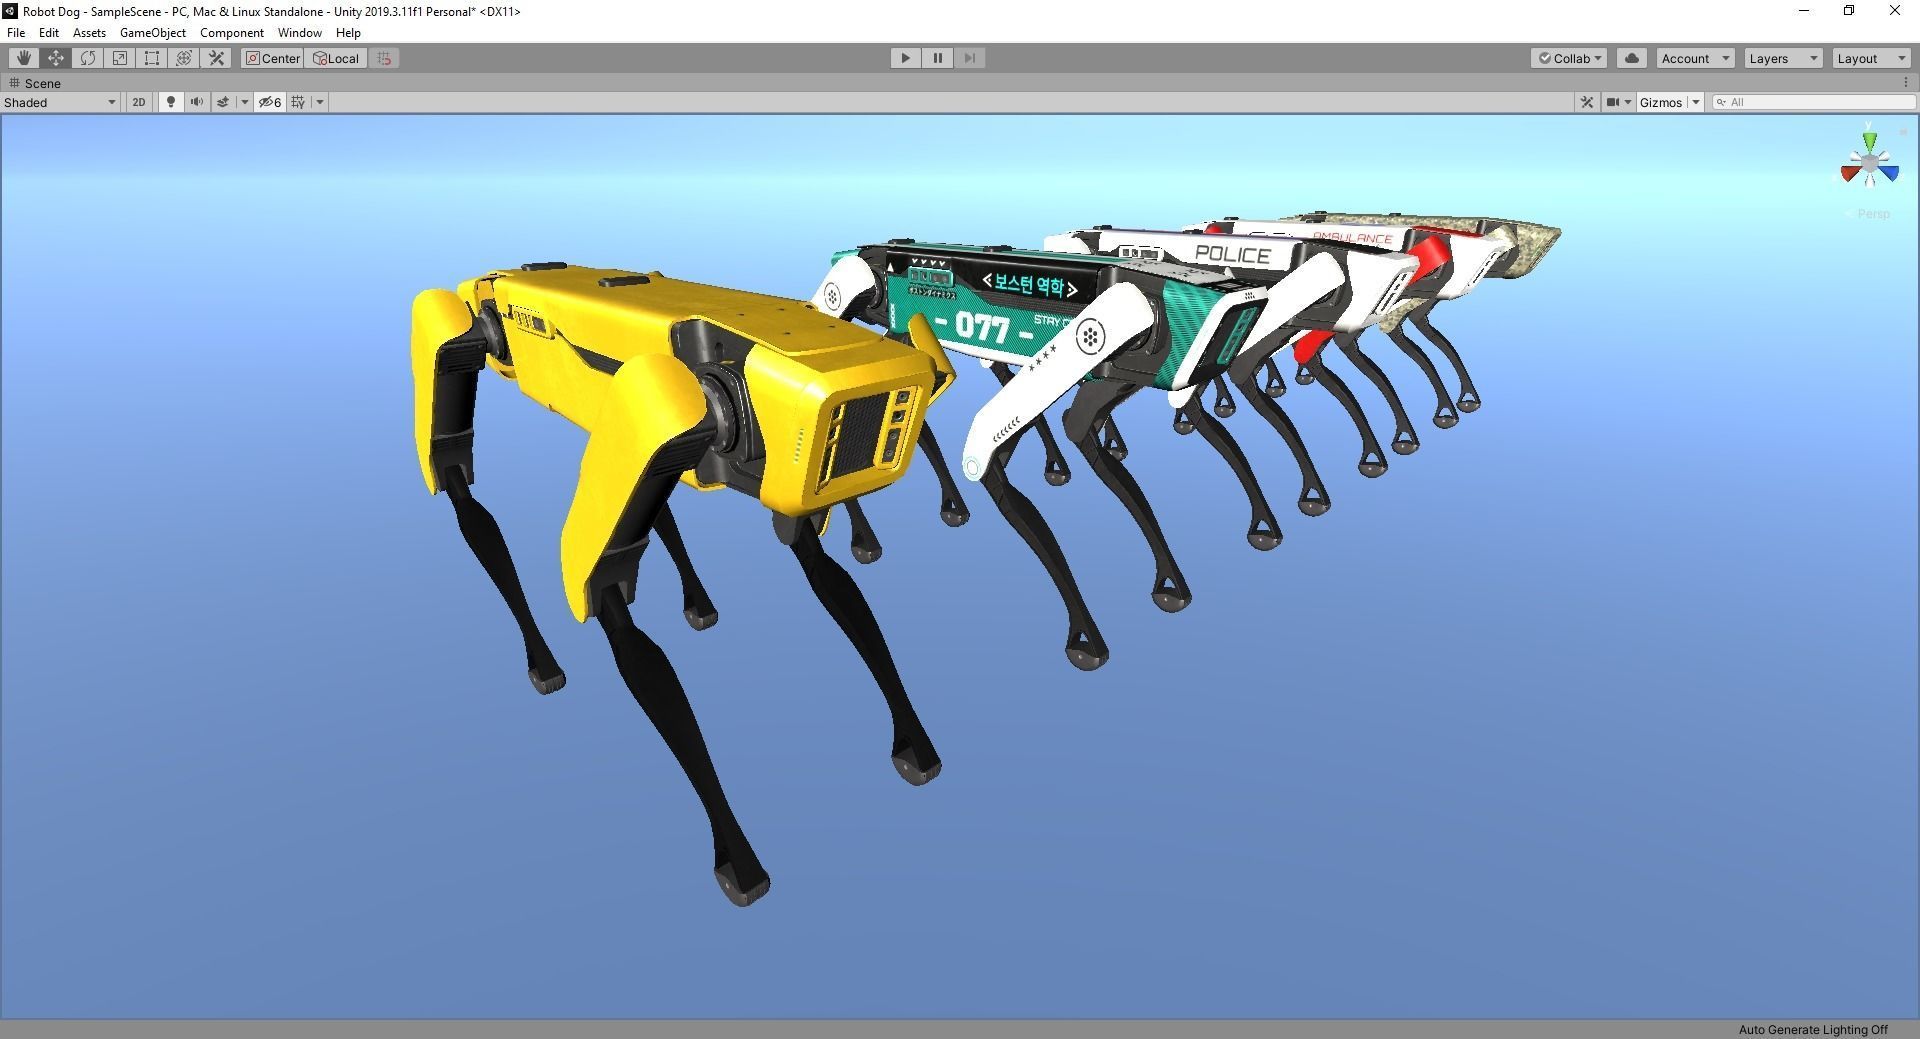
Task: Click the gizmo center cube
Action: tap(1869, 165)
